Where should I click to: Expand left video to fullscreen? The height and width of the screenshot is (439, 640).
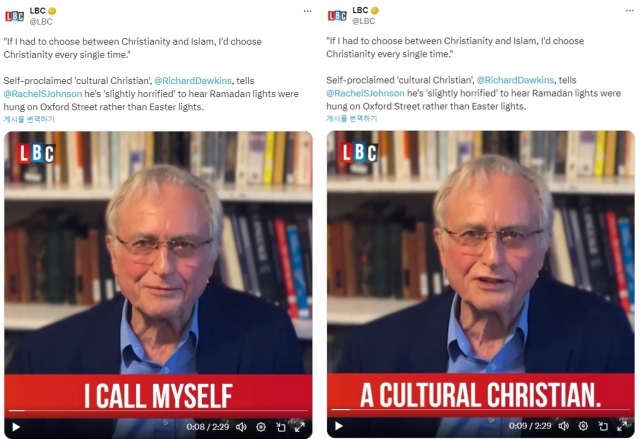(x=300, y=427)
